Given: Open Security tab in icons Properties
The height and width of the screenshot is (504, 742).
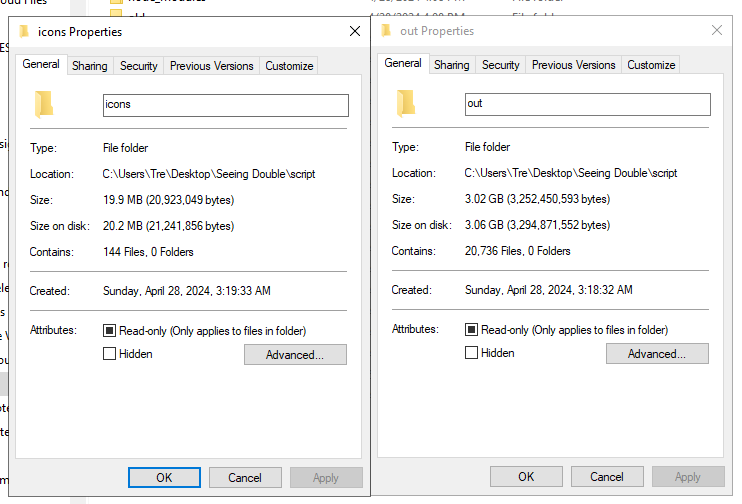Looking at the screenshot, I should pyautogui.click(x=139, y=66).
